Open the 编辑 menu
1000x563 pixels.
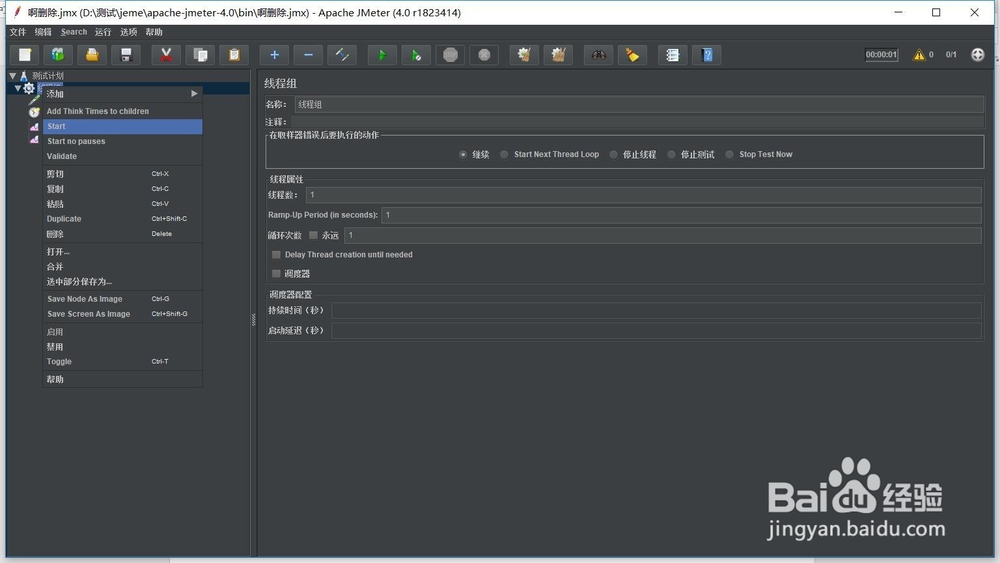[43, 32]
